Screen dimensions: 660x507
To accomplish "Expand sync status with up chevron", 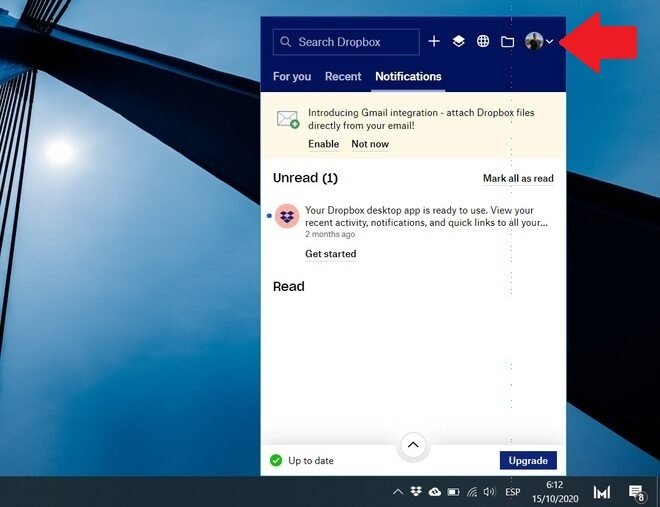I will 413,445.
